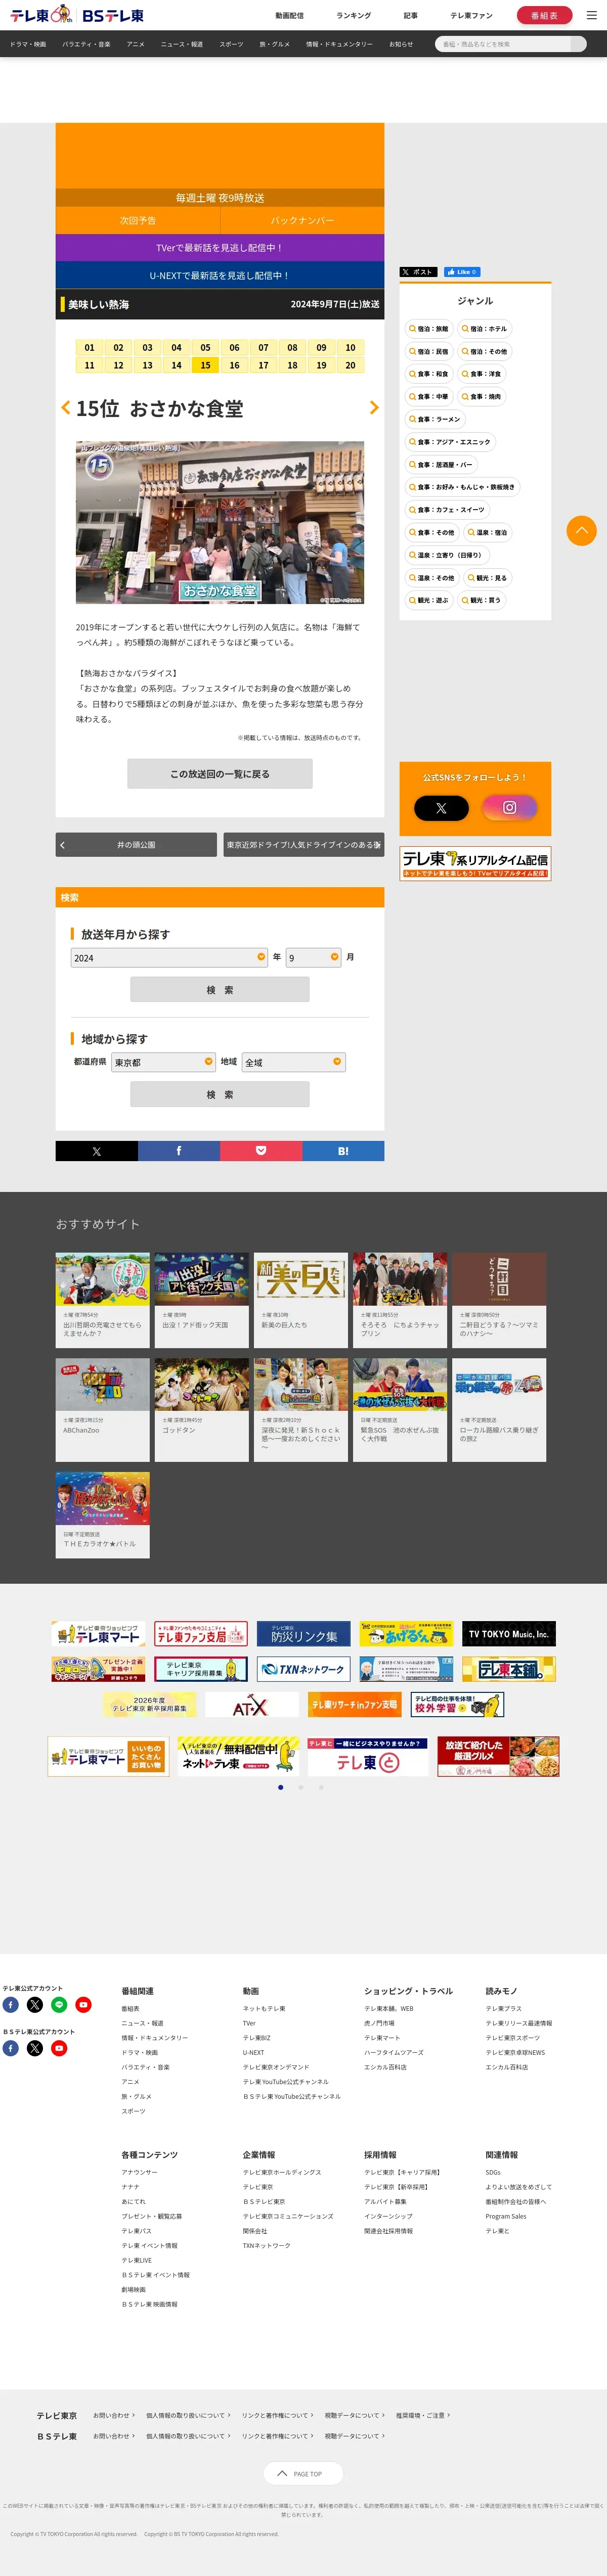The image size is (607, 2576).
Task: Click the 防災リンク集 banner
Action: pos(303,1634)
